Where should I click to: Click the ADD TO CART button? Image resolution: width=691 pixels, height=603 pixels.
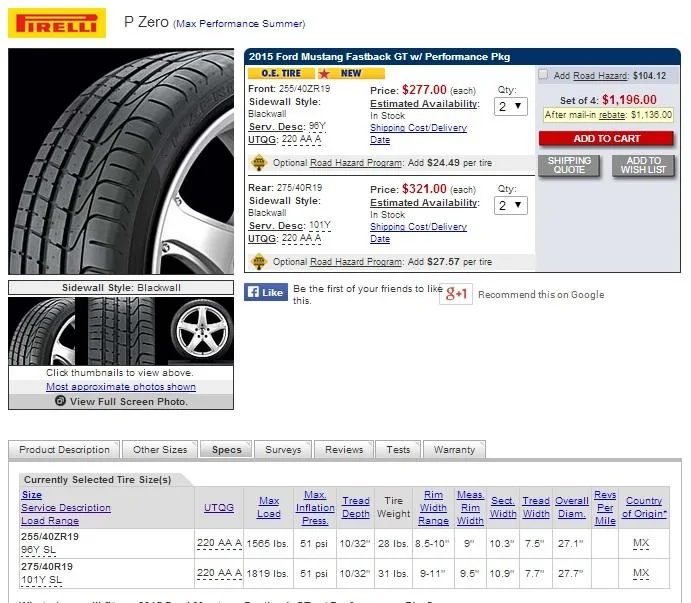click(x=606, y=138)
